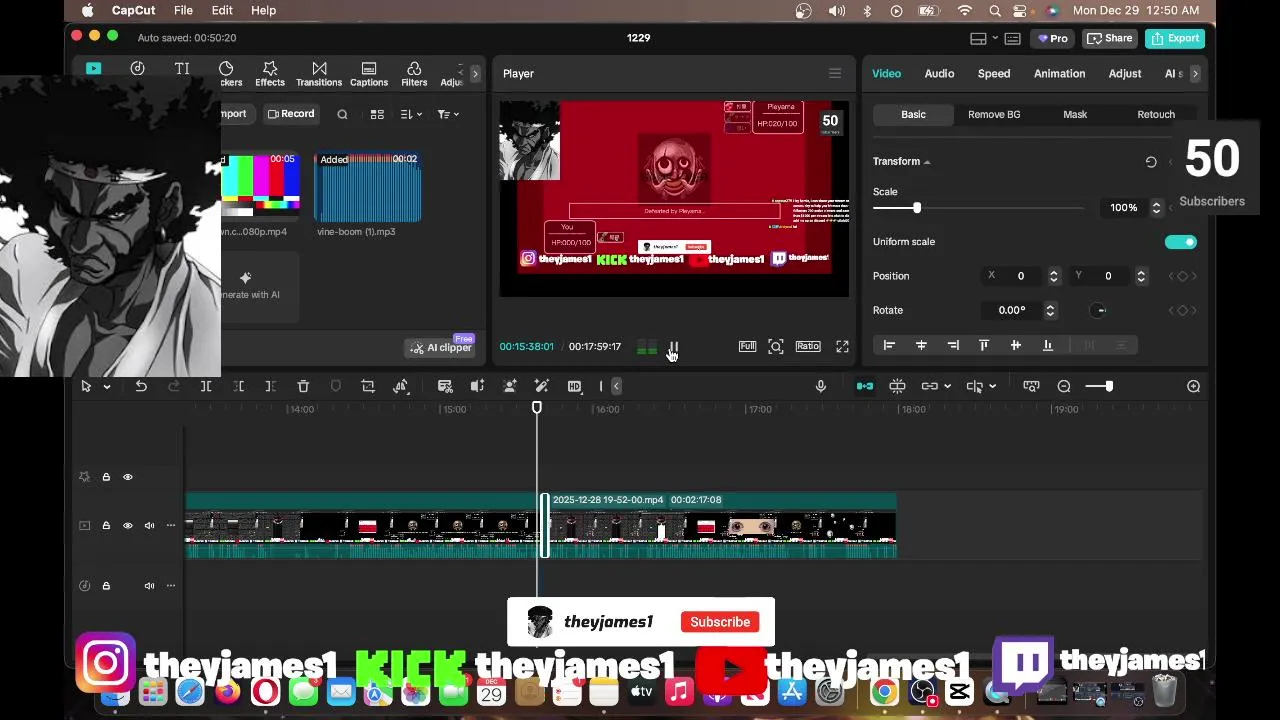Open the Text tab icon
The width and height of the screenshot is (1280, 720).
[x=182, y=69]
